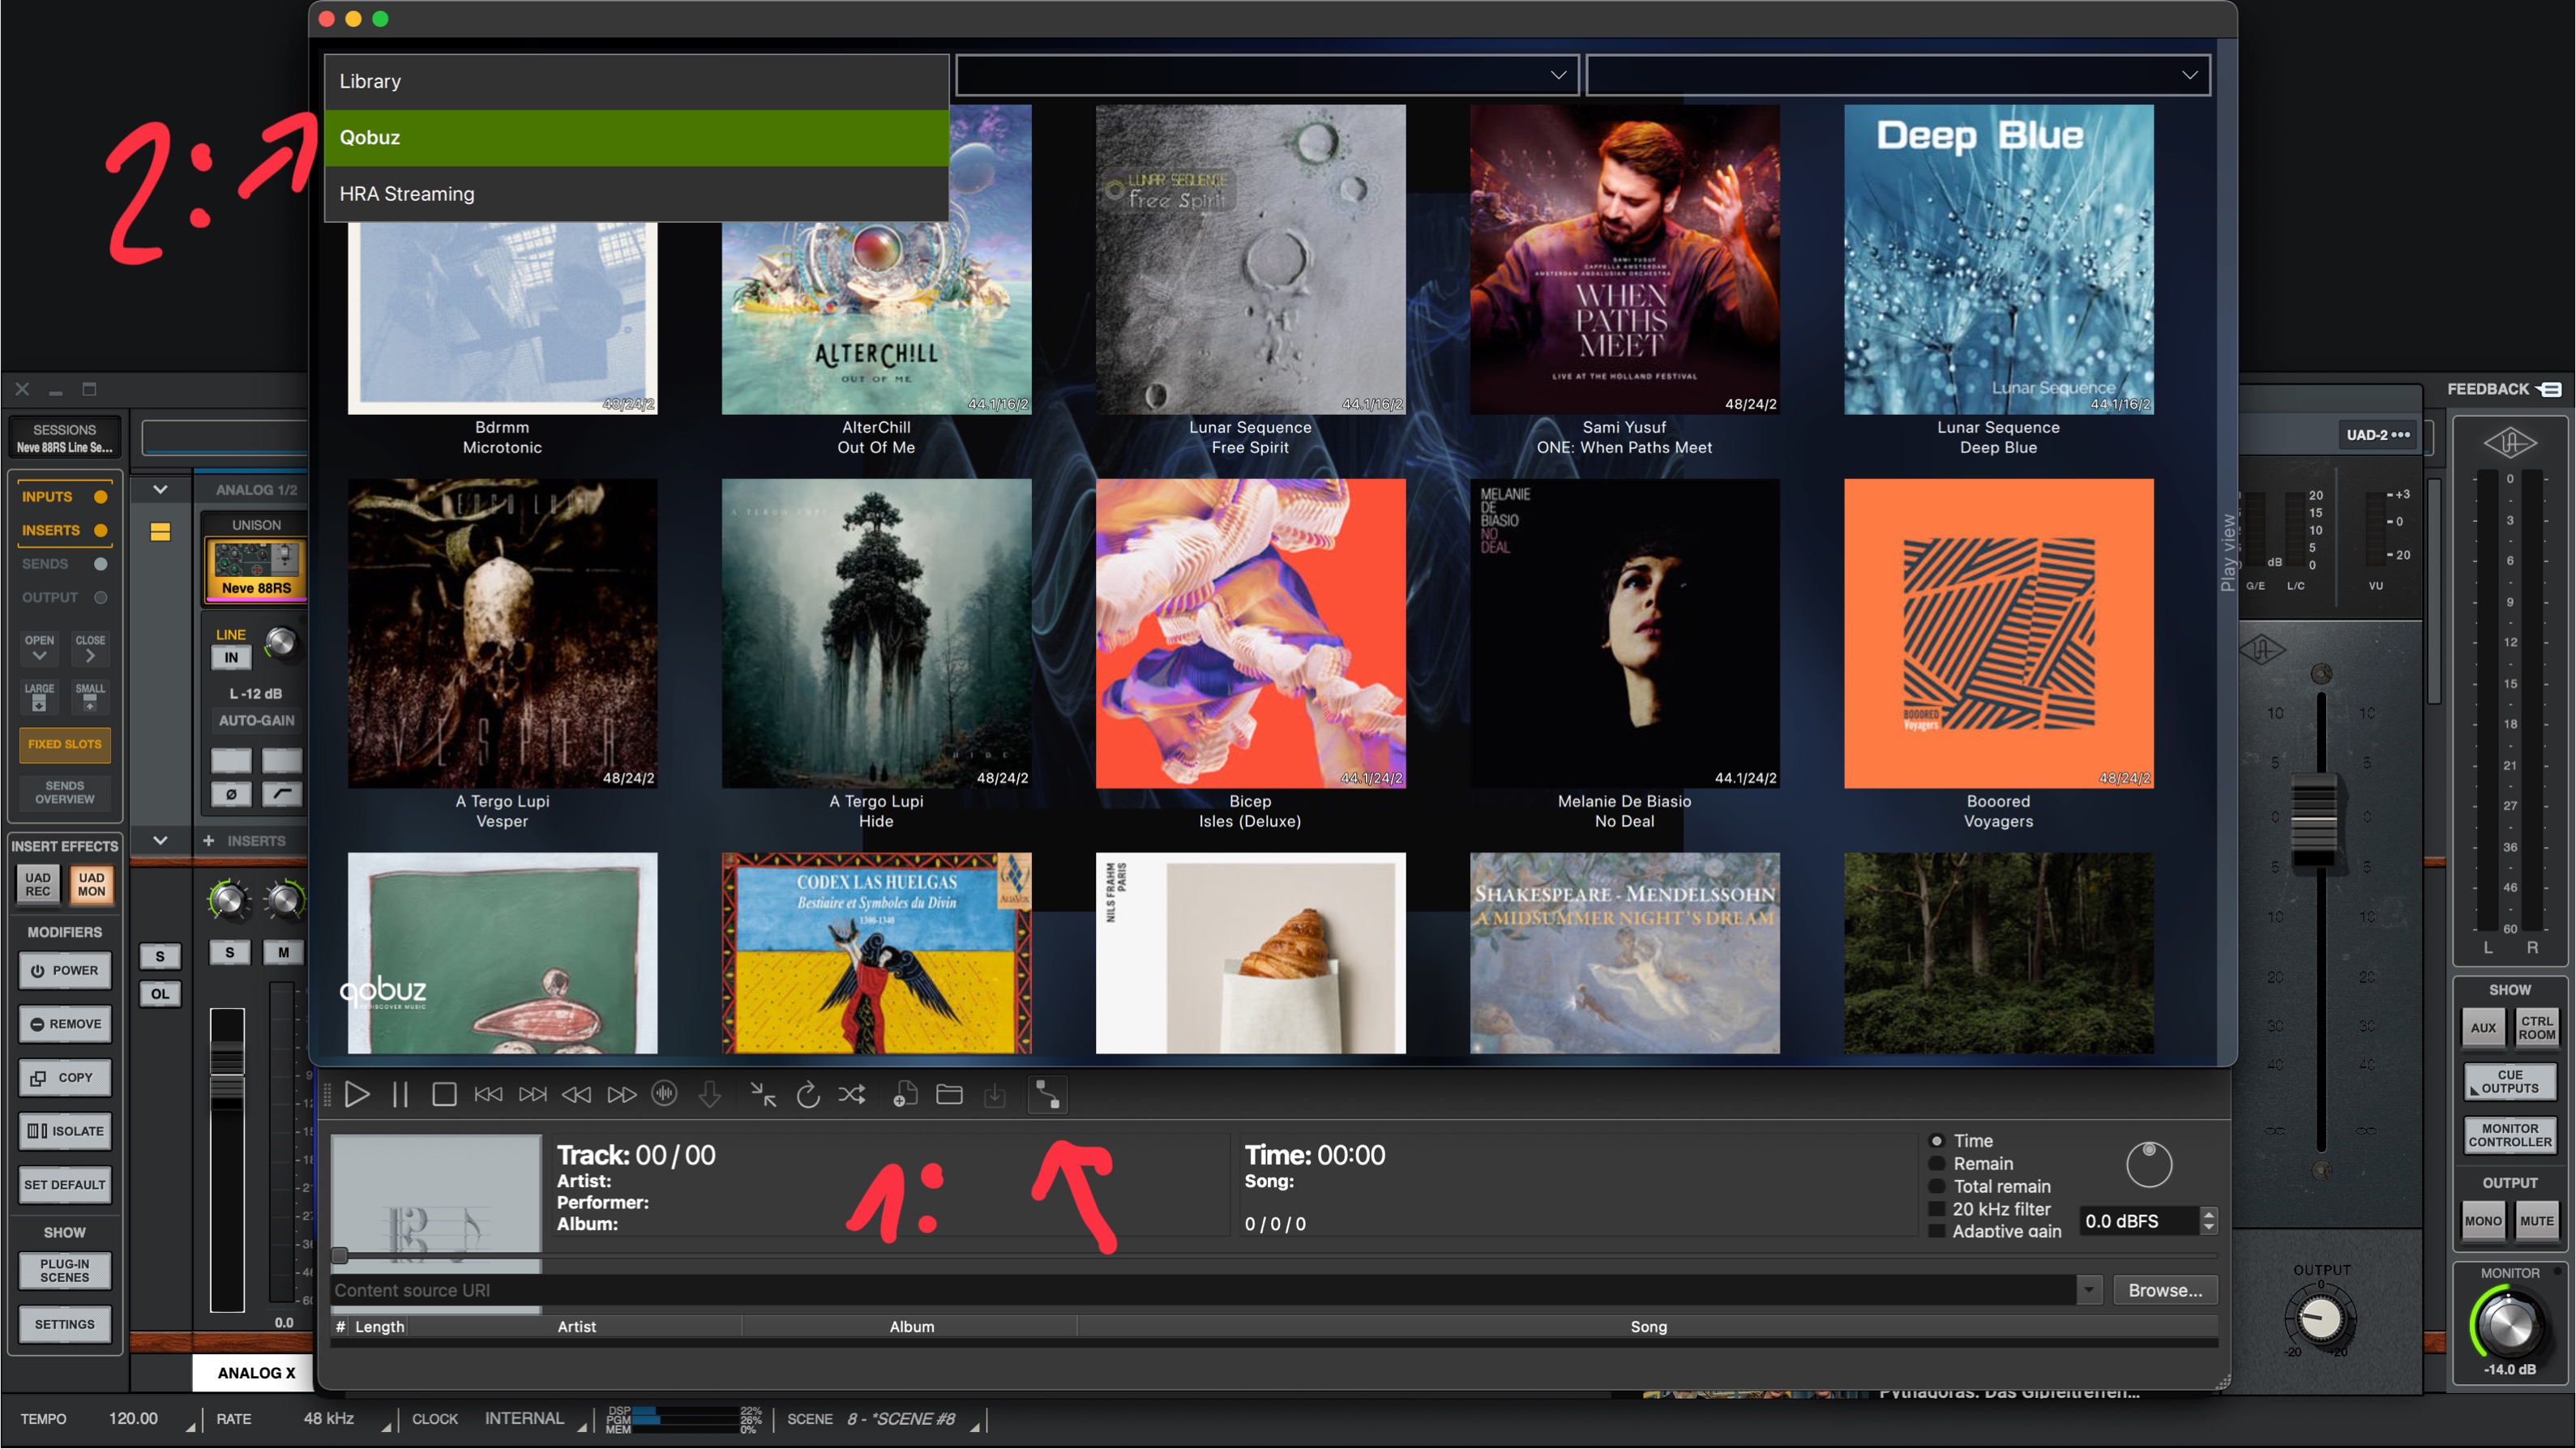Open PLUG-IN SCENES in Console
Image resolution: width=2576 pixels, height=1449 pixels.
65,1271
